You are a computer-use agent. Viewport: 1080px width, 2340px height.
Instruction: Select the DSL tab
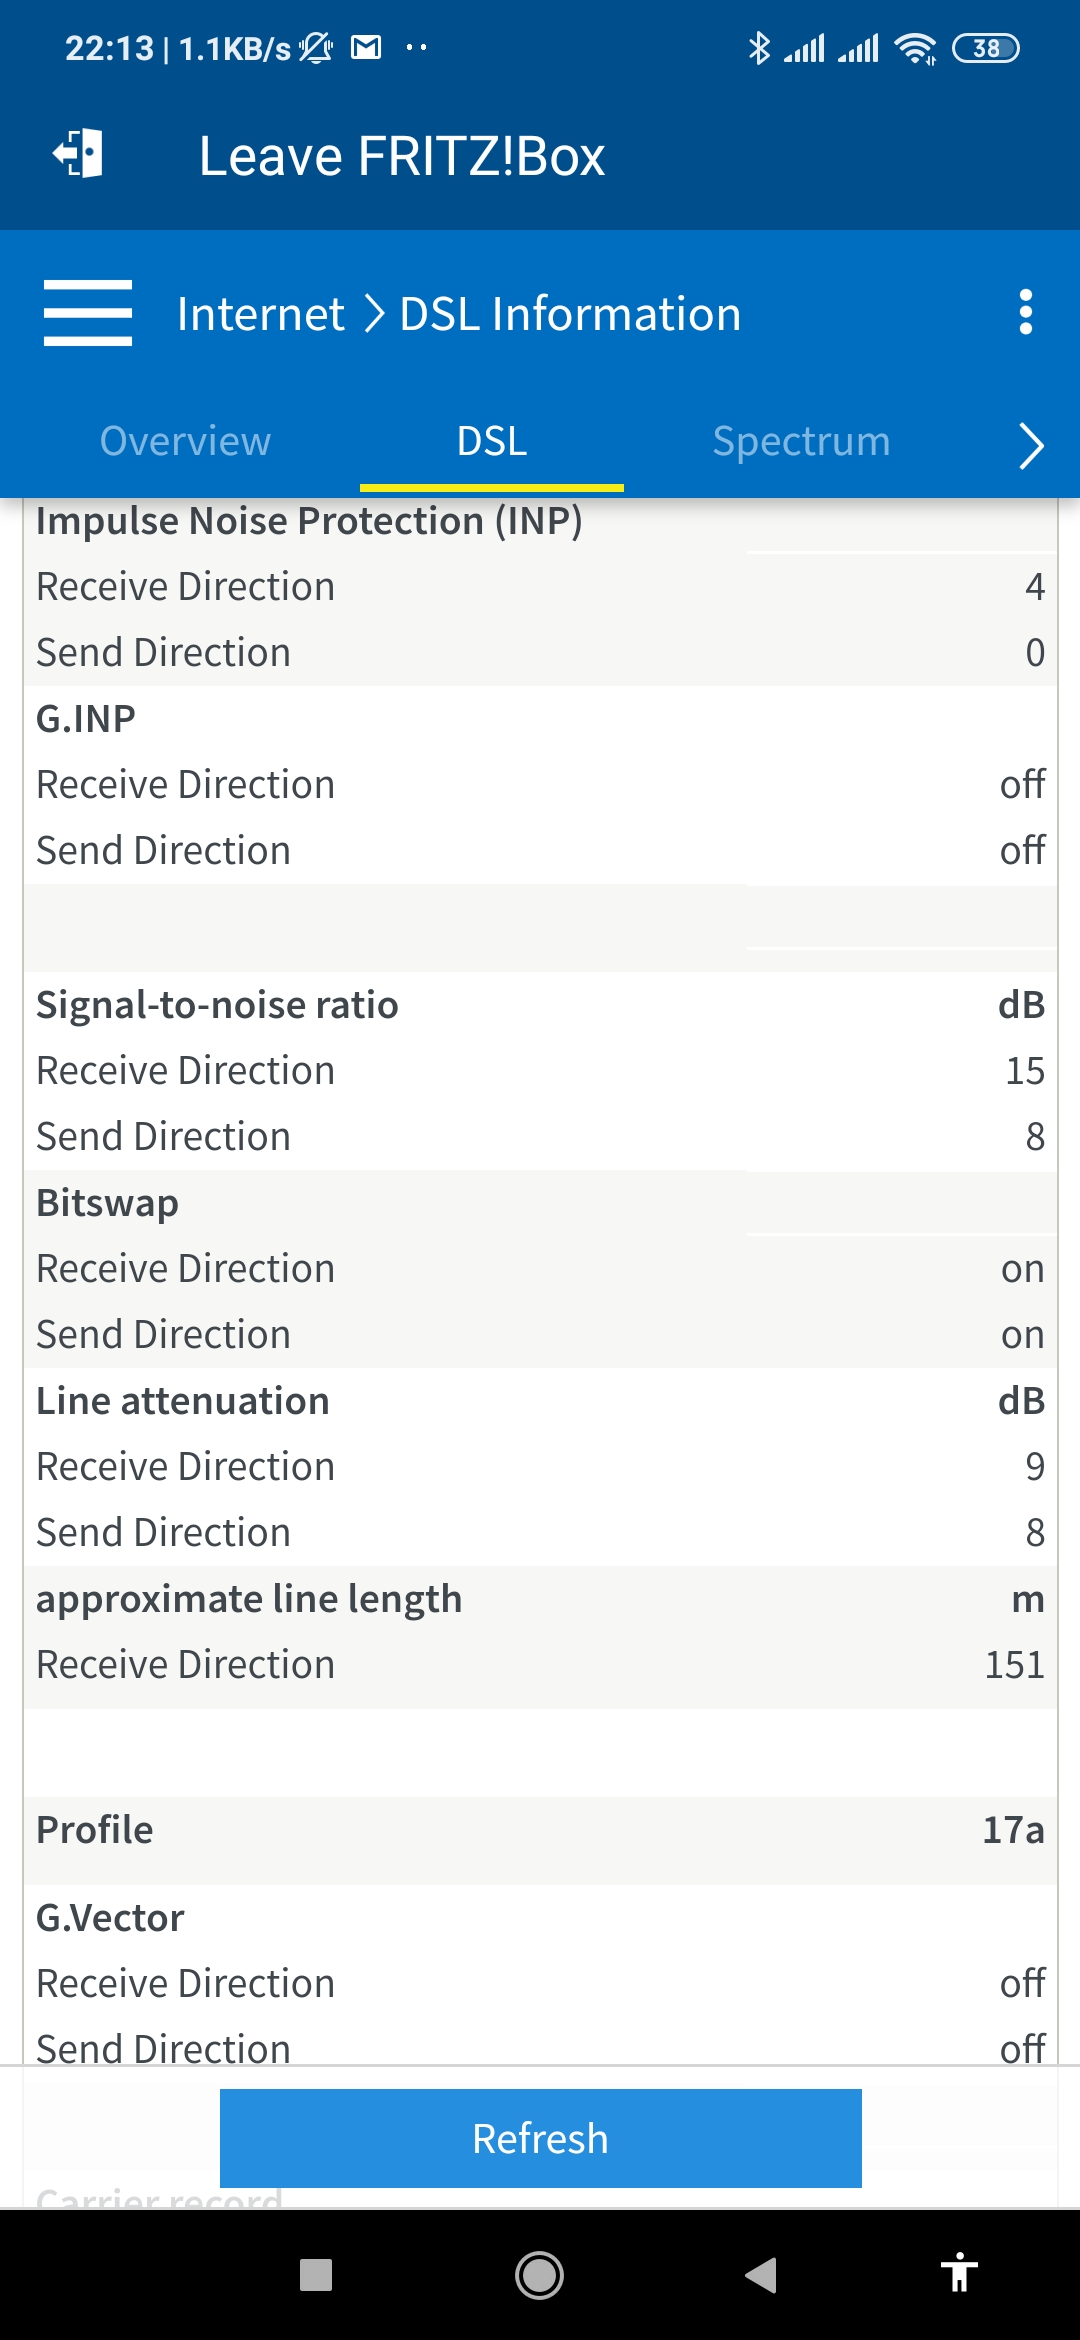click(492, 441)
